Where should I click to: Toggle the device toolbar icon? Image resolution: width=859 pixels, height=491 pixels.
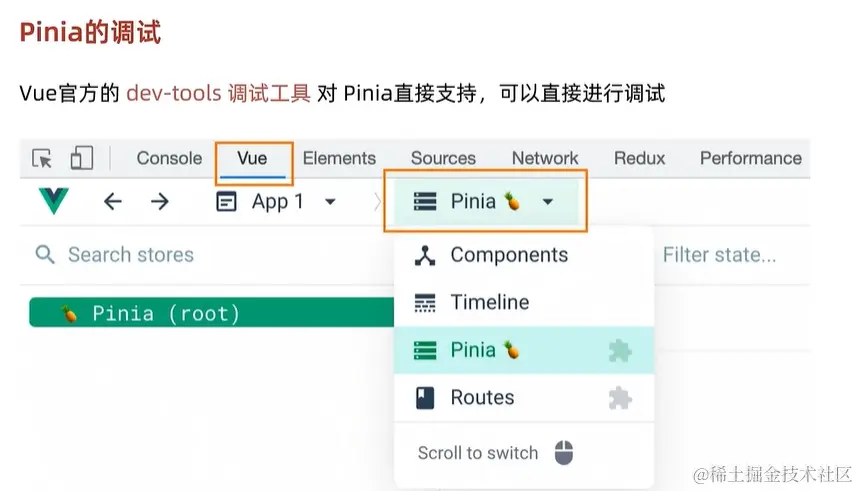point(82,158)
